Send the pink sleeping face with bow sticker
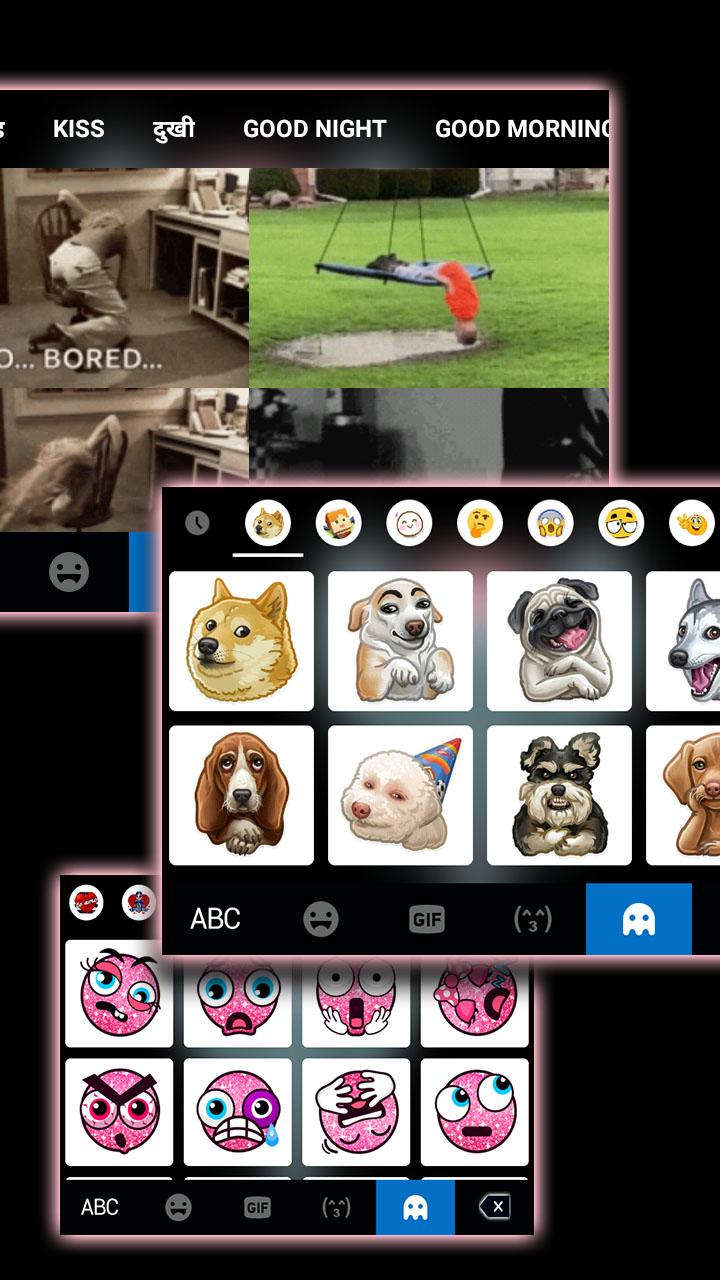Viewport: 720px width, 1280px height. tap(475, 1001)
